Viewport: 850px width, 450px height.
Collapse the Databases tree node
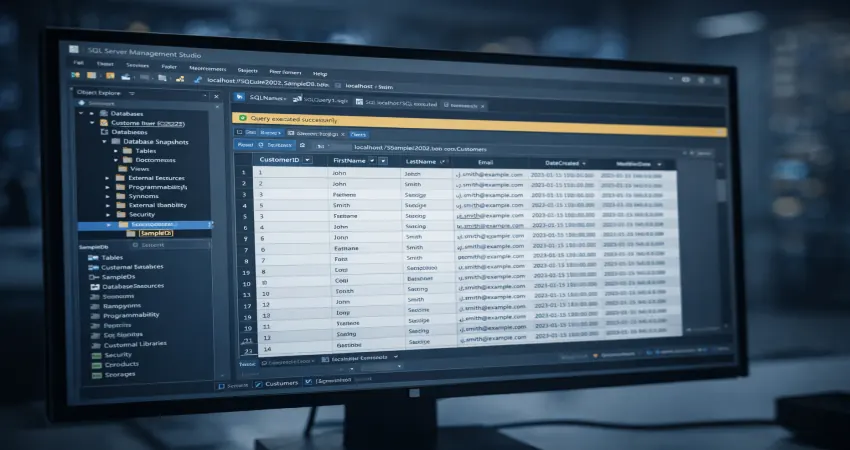[x=81, y=113]
